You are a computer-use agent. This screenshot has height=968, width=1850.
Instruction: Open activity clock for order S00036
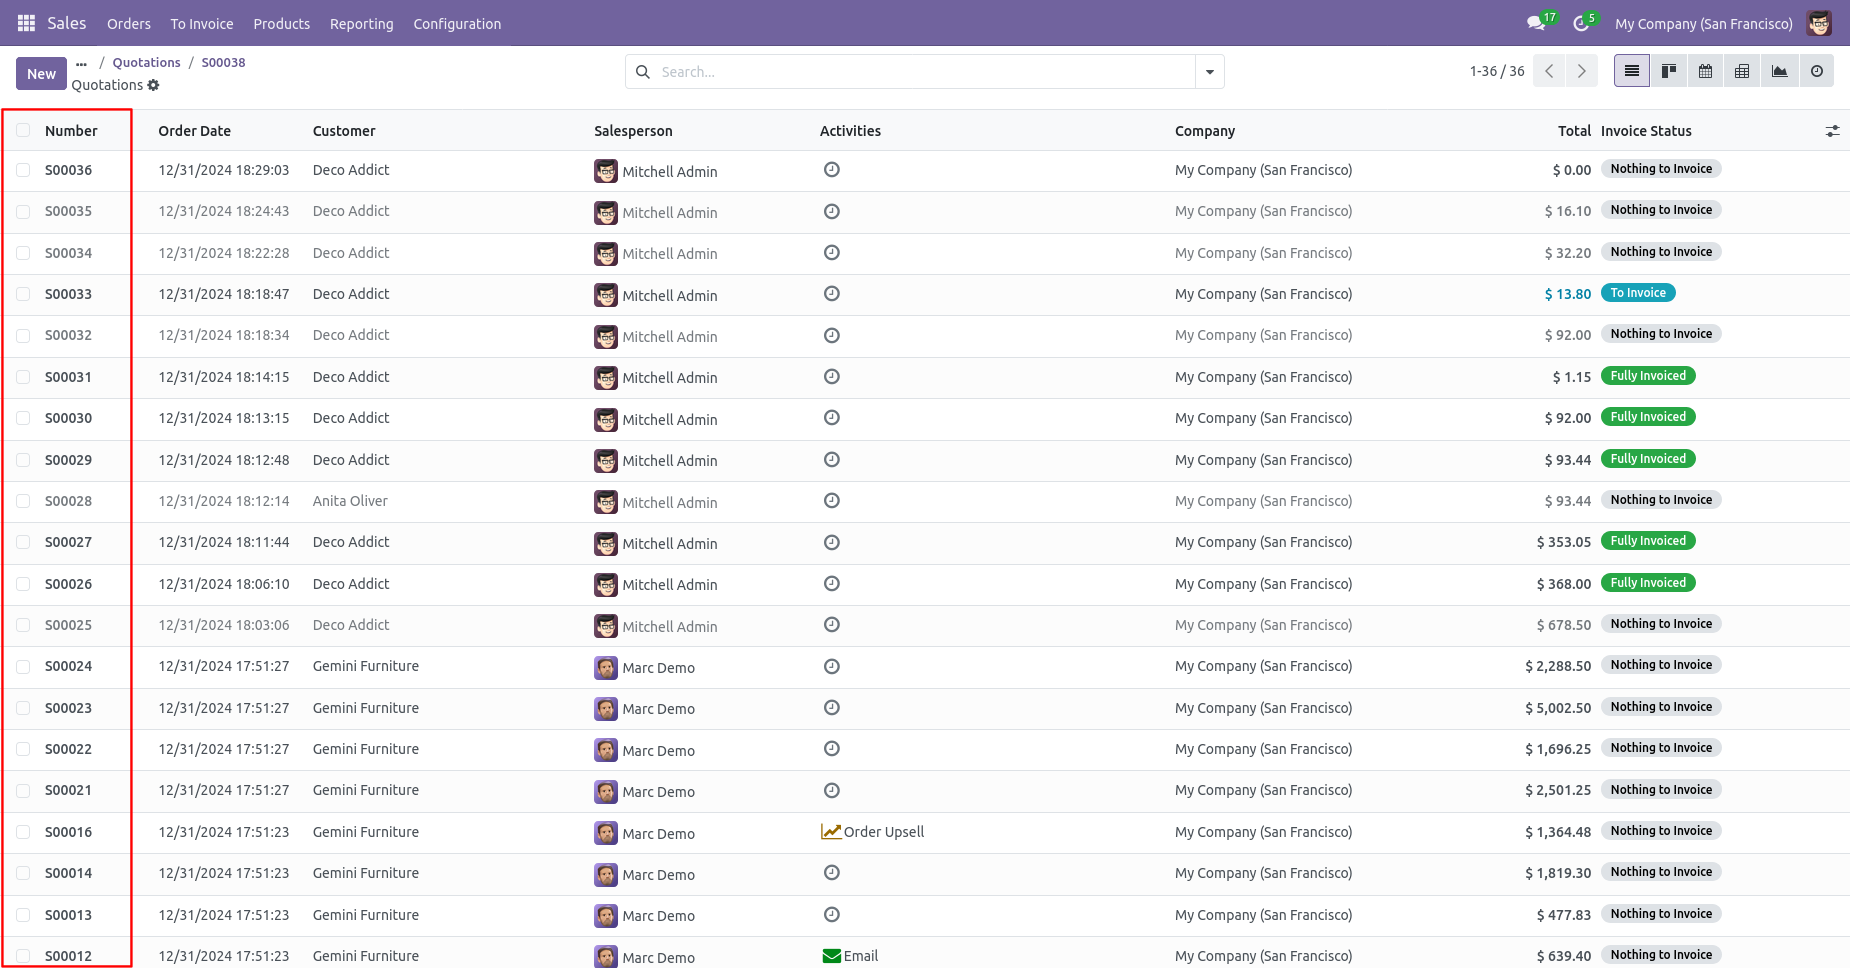(831, 170)
